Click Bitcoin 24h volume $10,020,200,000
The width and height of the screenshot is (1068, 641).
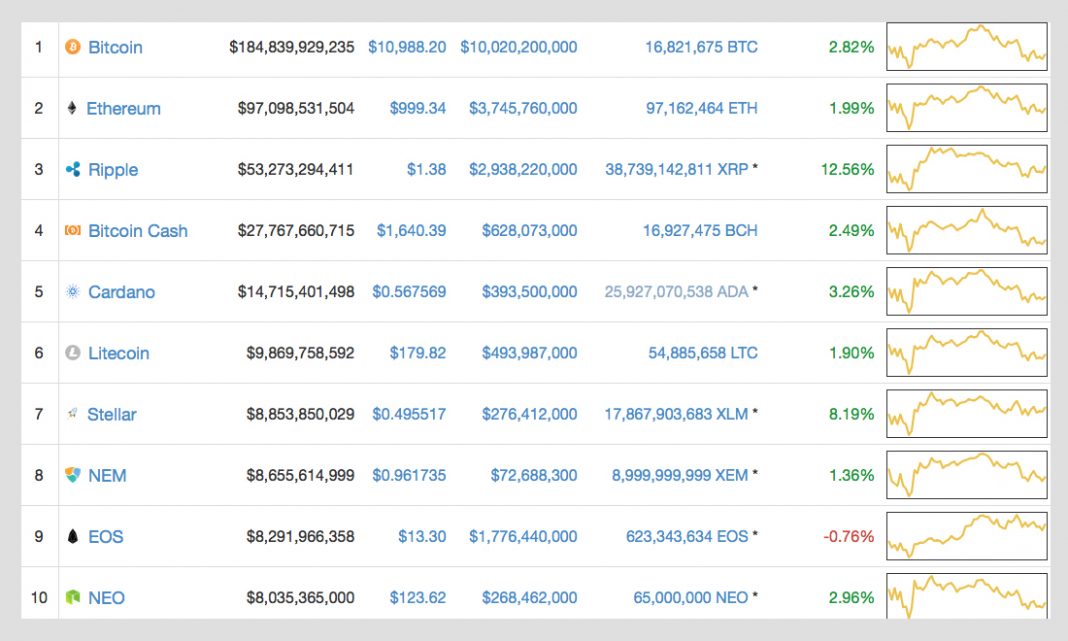(518, 47)
